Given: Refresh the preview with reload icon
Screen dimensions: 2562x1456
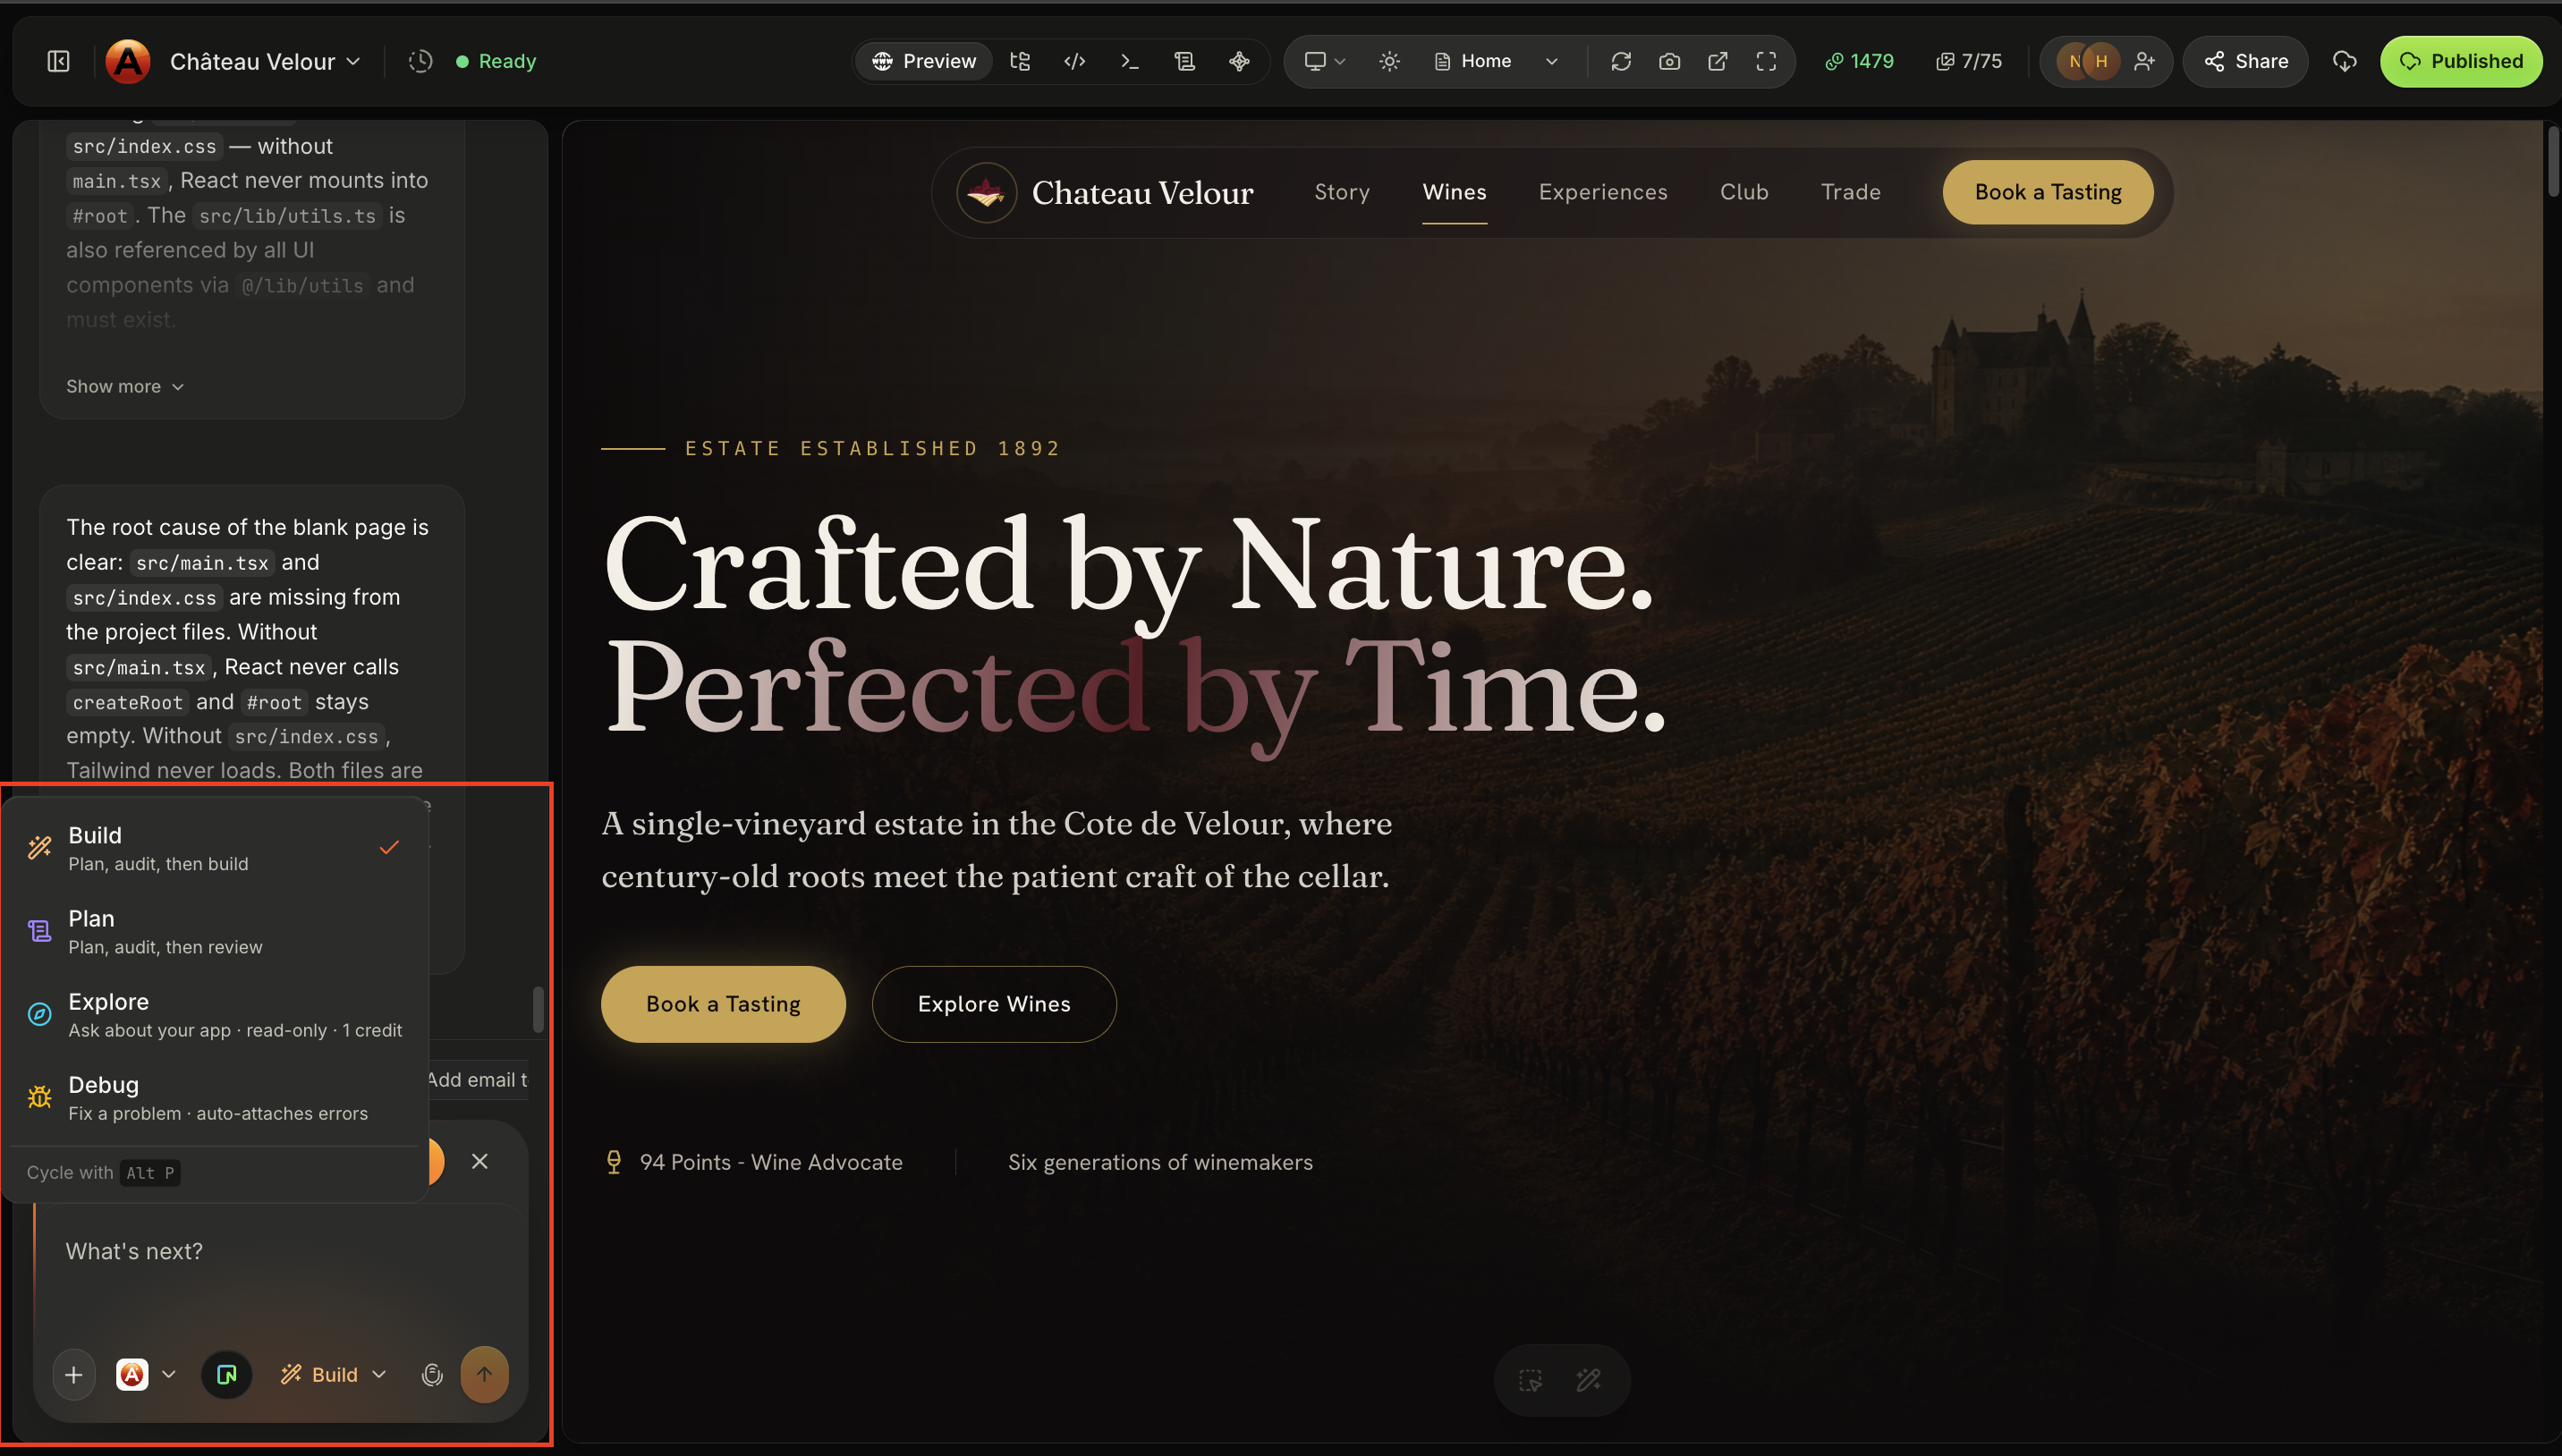Looking at the screenshot, I should 1621,61.
